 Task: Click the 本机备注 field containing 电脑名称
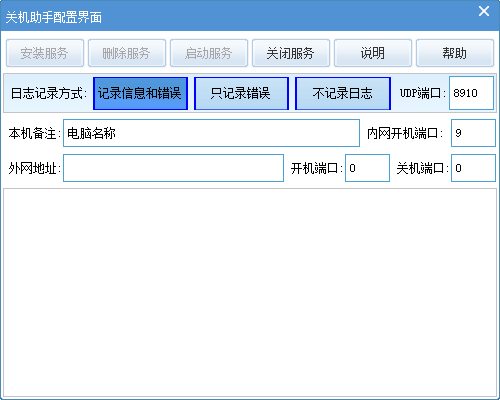pos(211,133)
